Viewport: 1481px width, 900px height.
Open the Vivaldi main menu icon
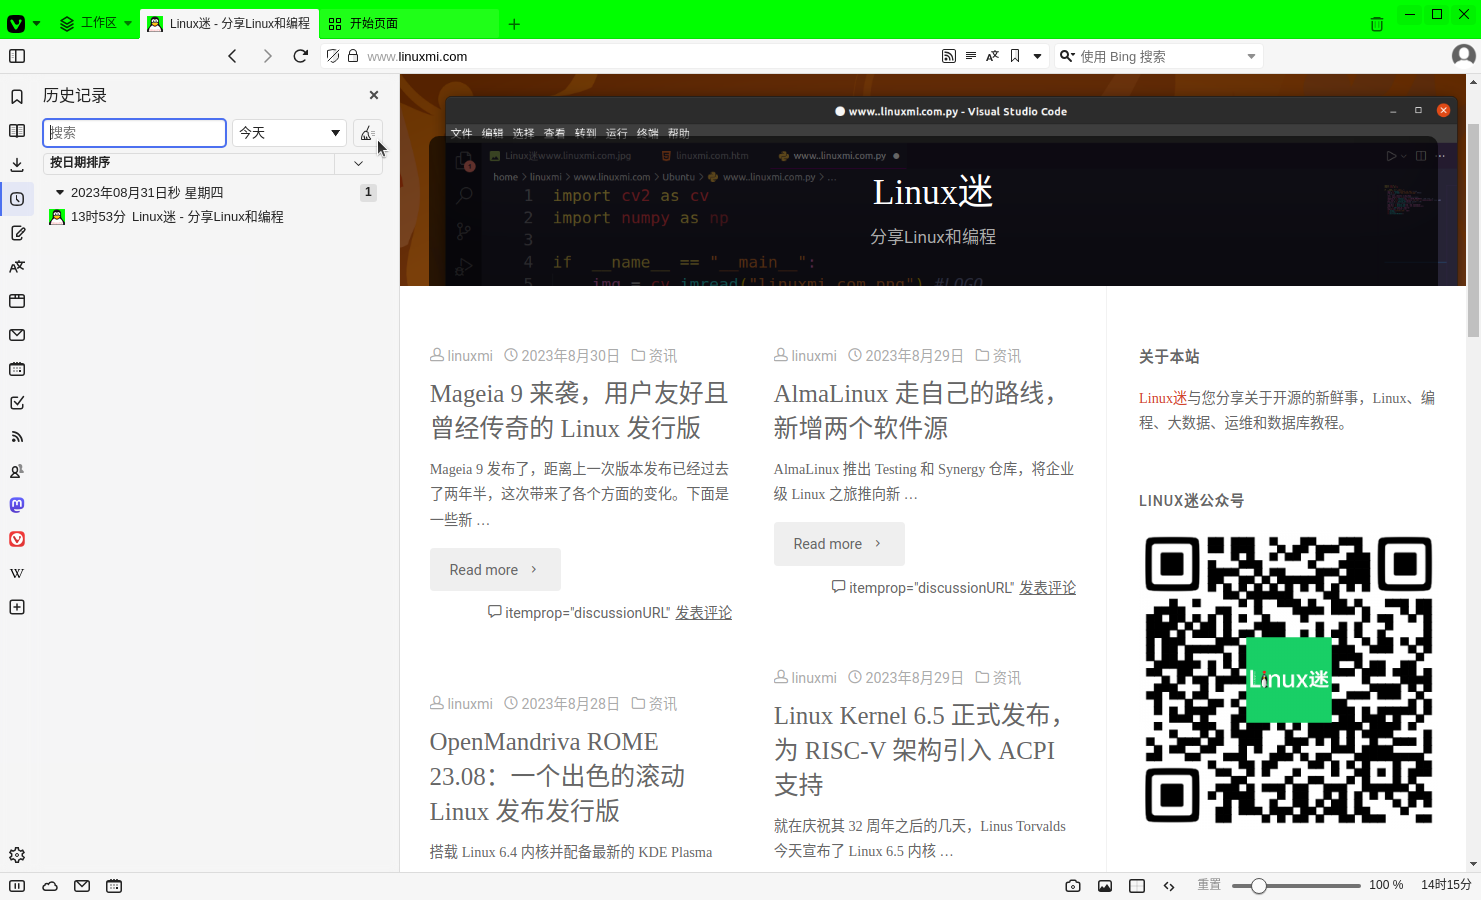16,23
